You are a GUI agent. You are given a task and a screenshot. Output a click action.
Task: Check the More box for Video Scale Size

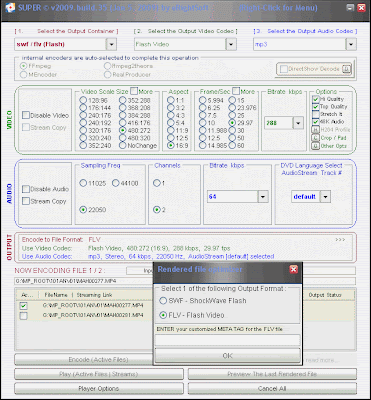coord(133,91)
